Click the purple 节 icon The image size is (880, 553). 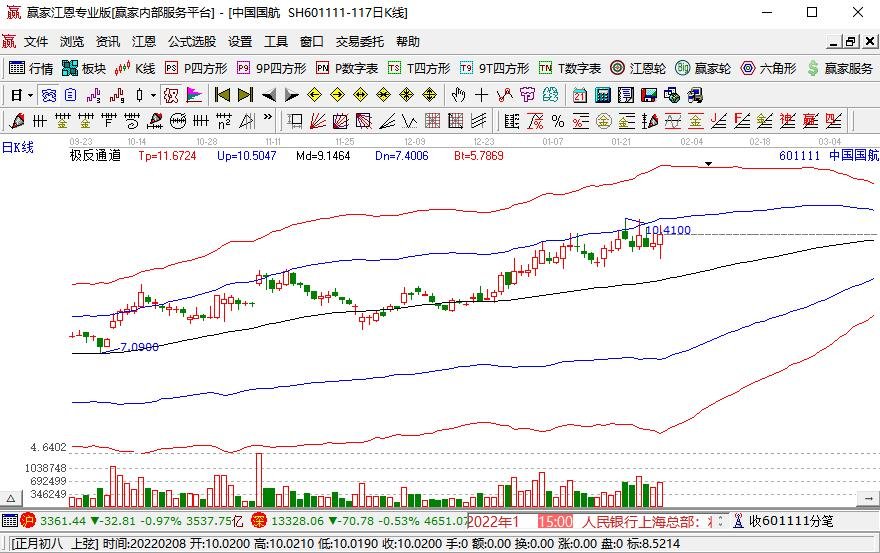tap(527, 95)
